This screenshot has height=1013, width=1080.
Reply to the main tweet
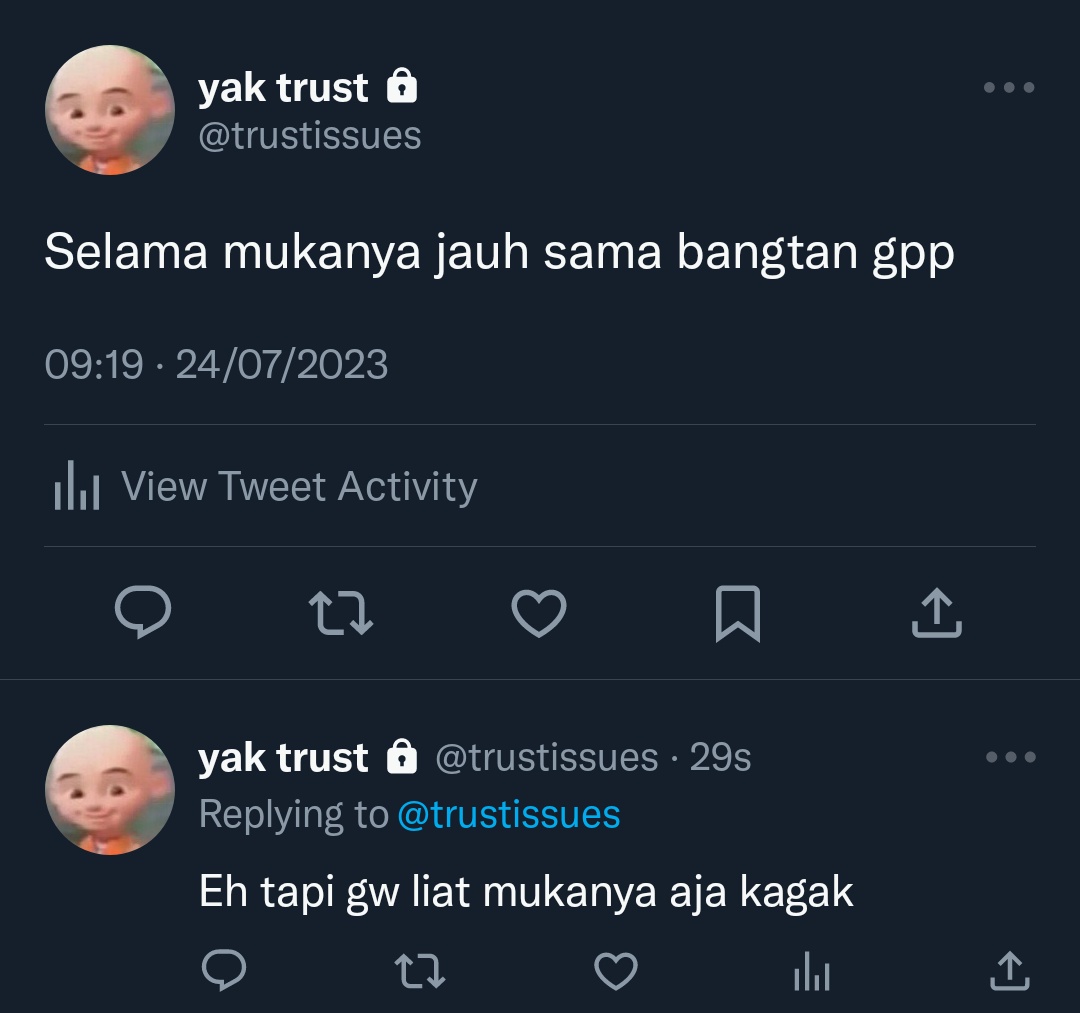[x=143, y=612]
